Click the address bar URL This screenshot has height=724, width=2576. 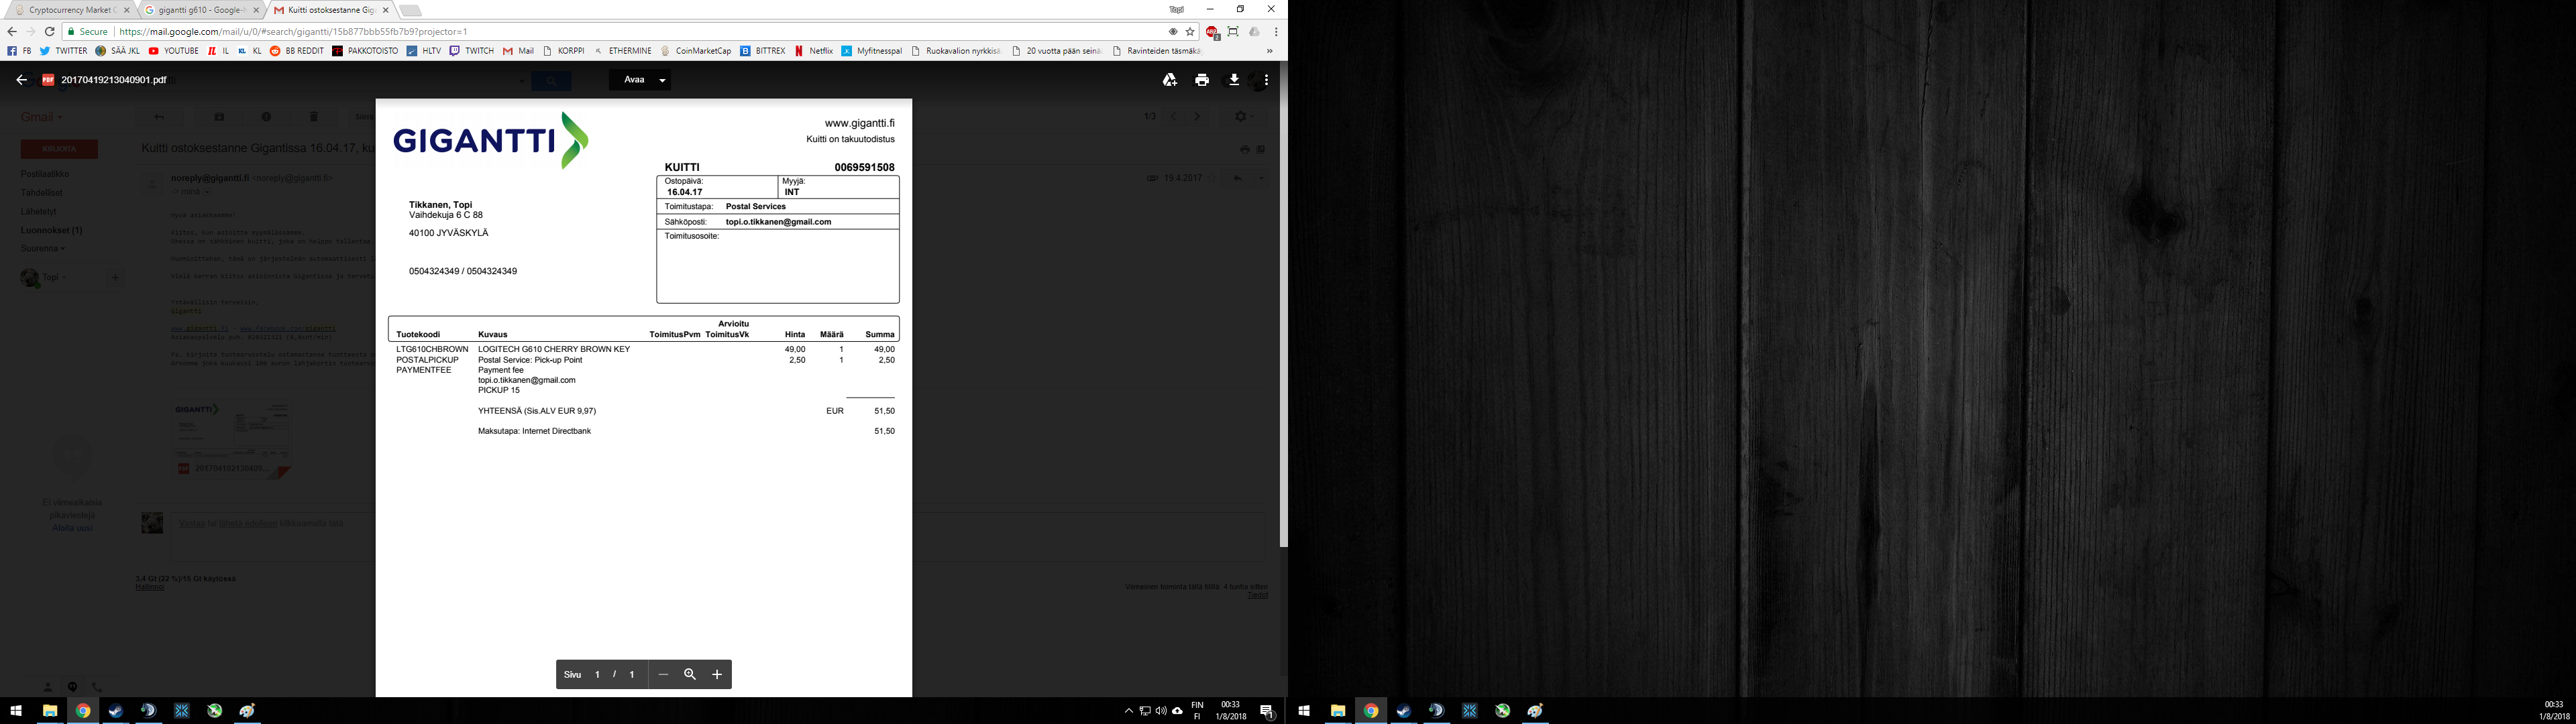coord(293,32)
